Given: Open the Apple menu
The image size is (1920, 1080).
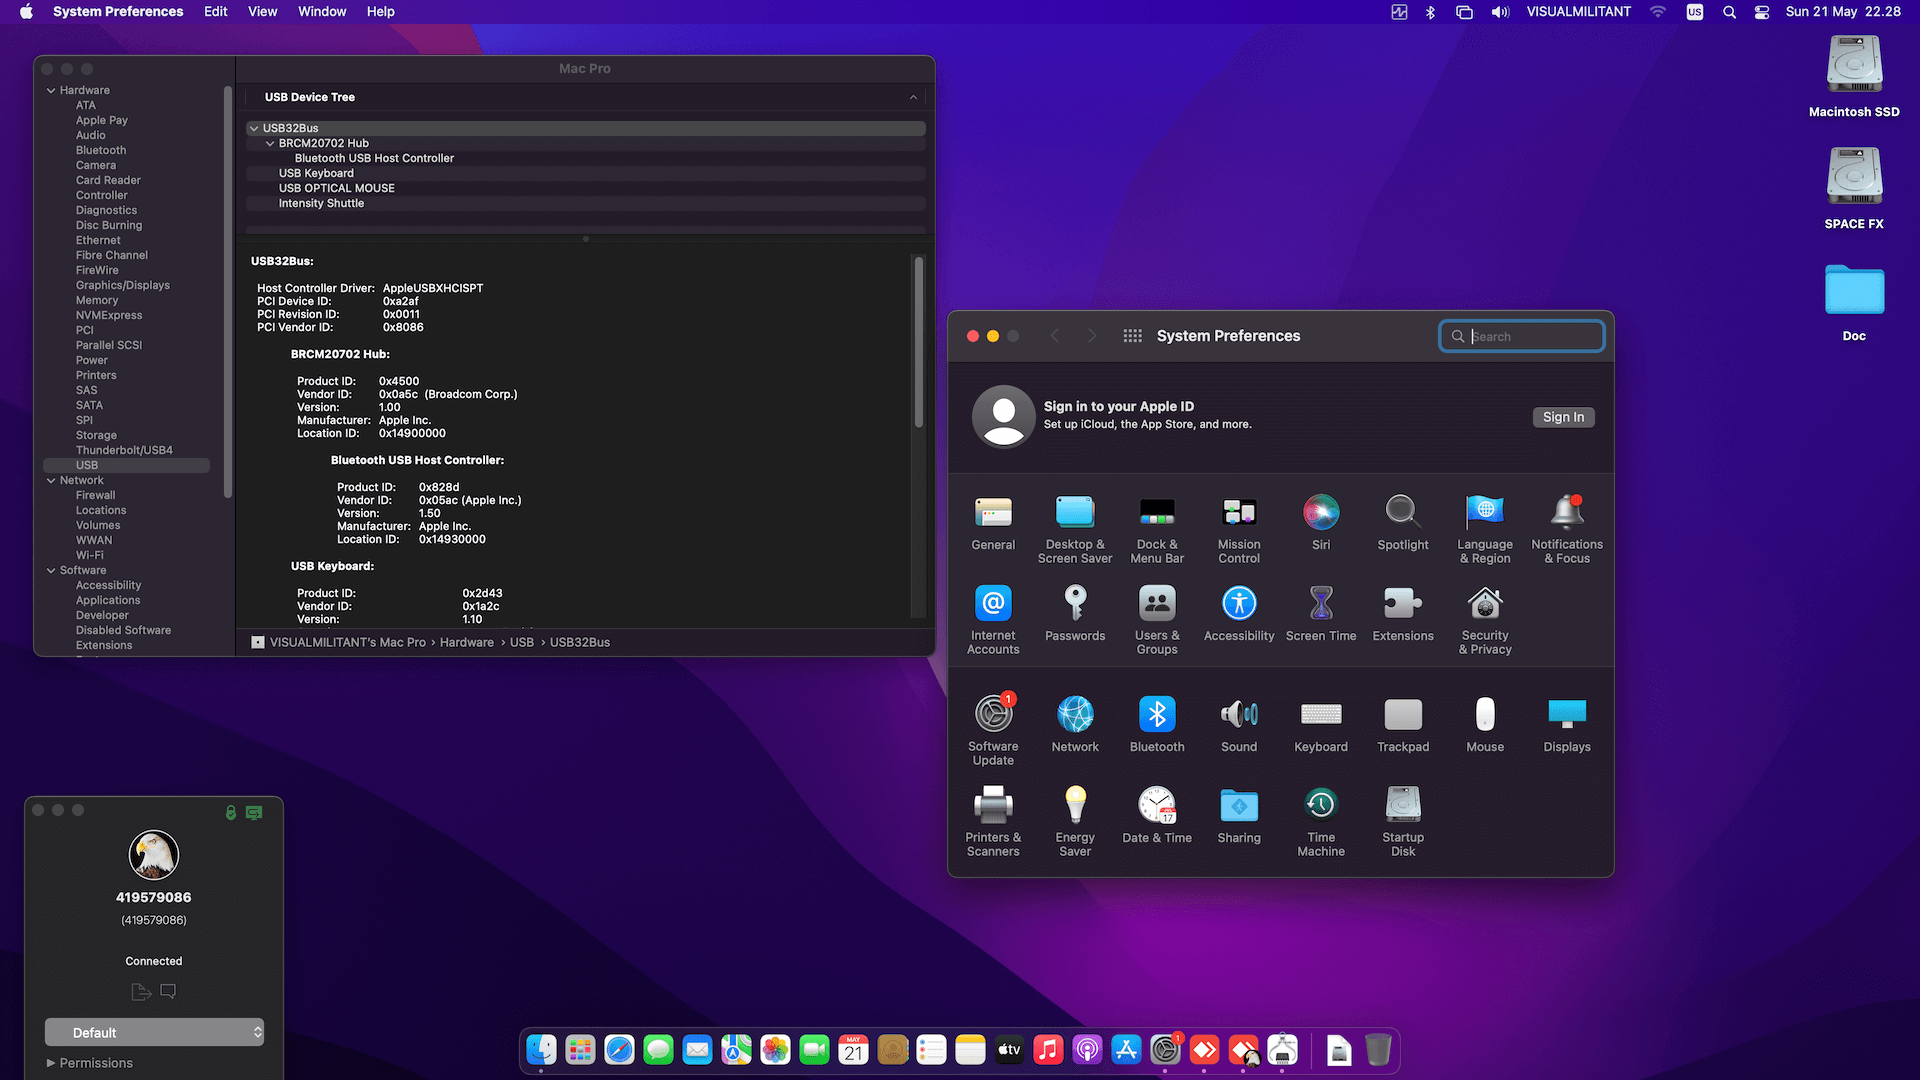Looking at the screenshot, I should click(26, 11).
